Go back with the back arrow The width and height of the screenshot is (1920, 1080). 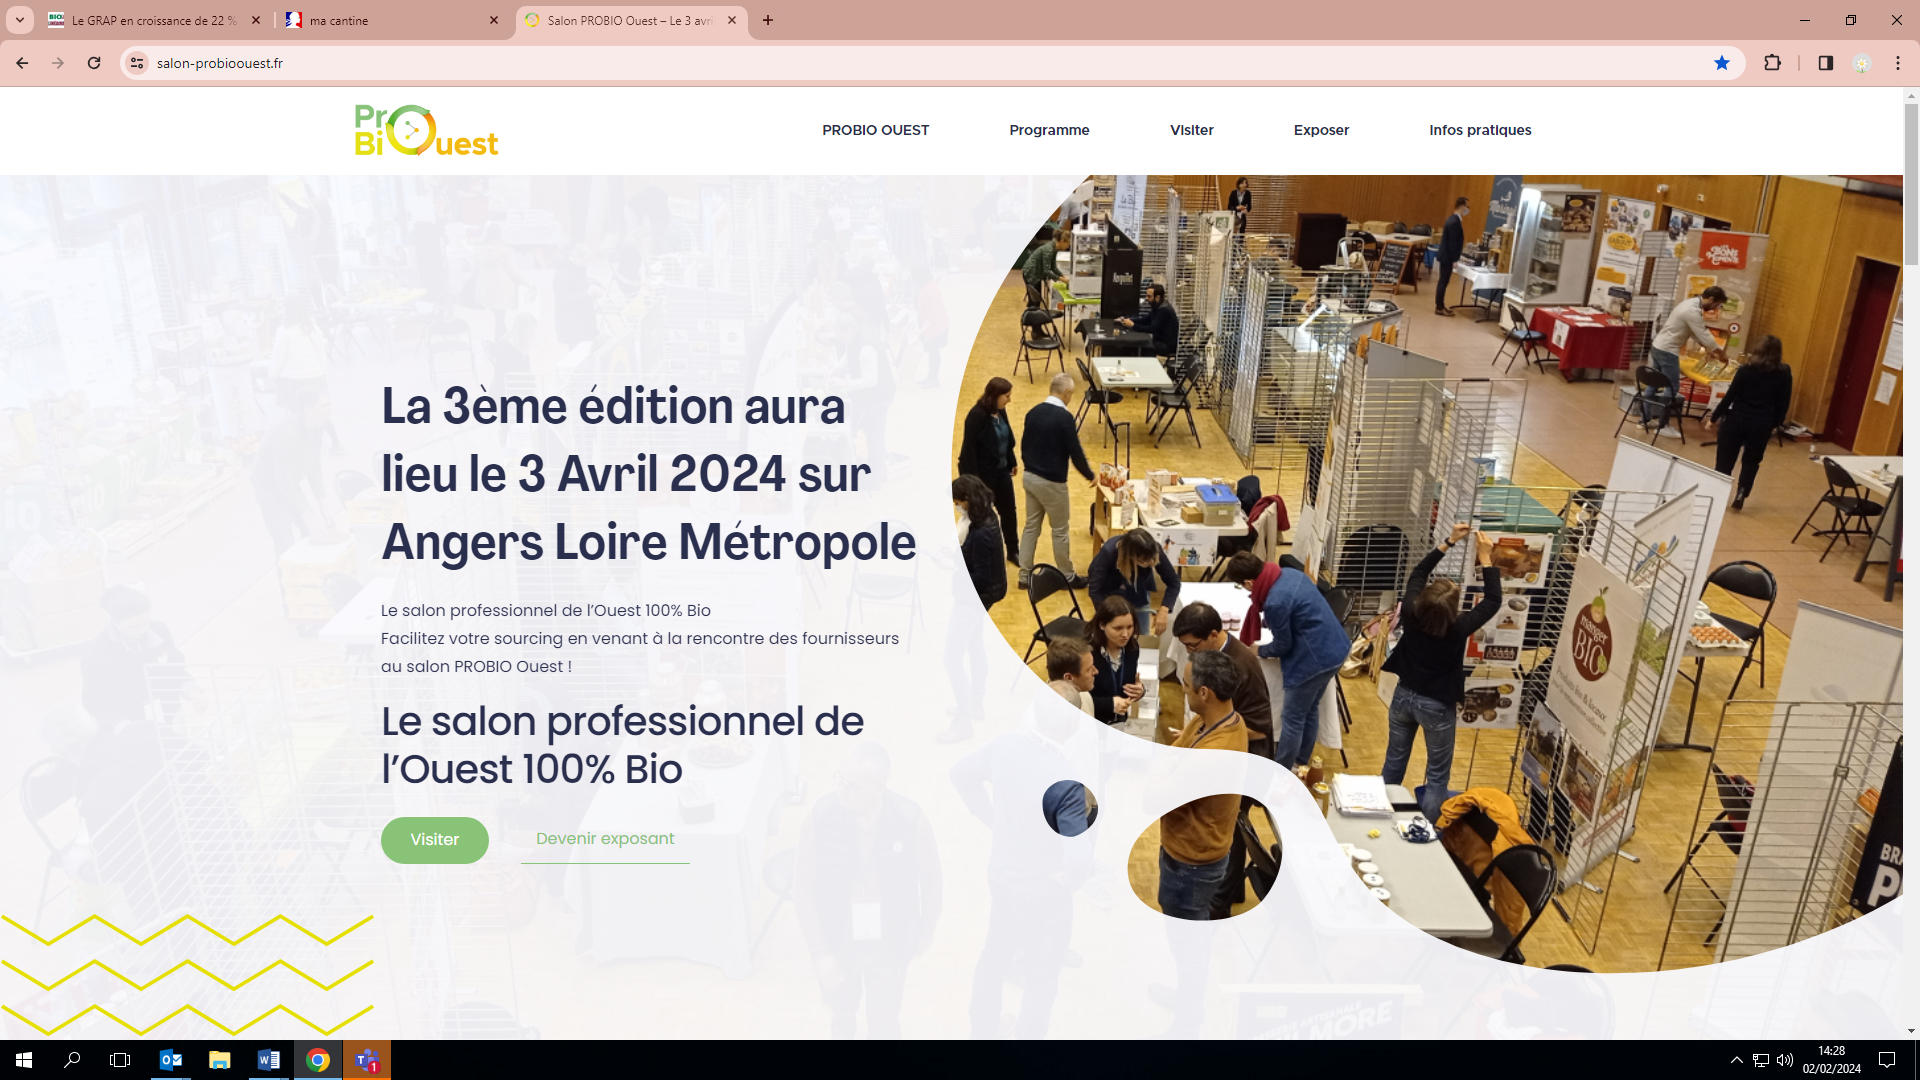coord(22,63)
